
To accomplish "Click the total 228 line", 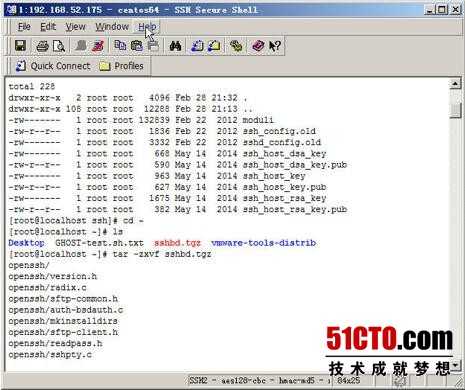I will [x=32, y=87].
